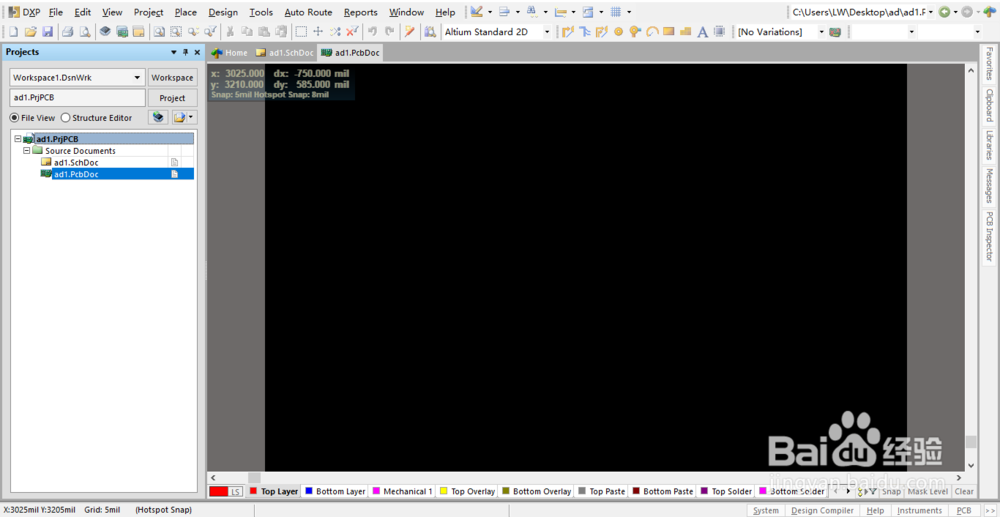Screen dimensions: 1000x517
Task: Open Print Preview from the toolbar
Action: (x=84, y=32)
